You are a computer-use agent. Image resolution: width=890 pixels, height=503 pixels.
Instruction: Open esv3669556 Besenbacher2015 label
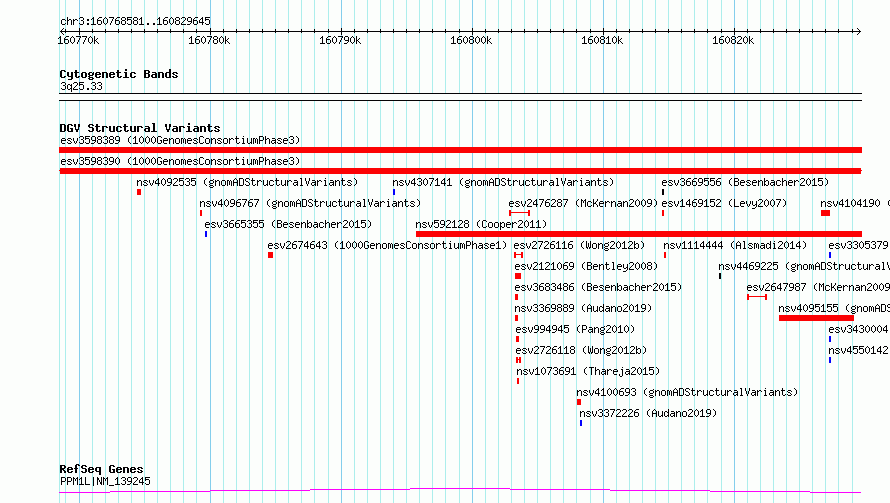click(745, 182)
